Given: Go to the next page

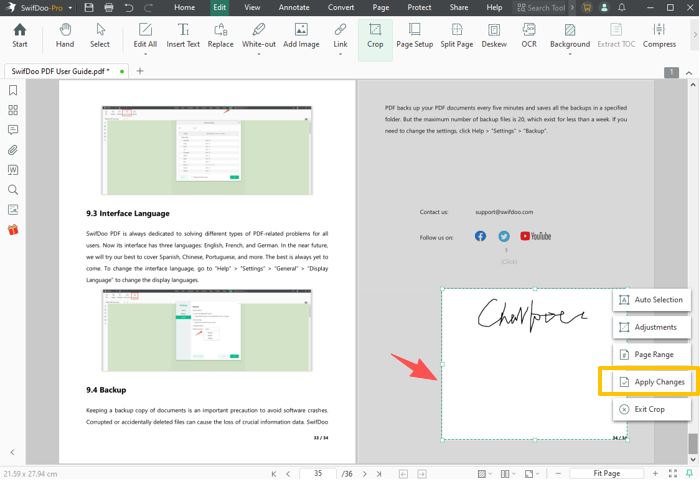Looking at the screenshot, I should [365, 474].
